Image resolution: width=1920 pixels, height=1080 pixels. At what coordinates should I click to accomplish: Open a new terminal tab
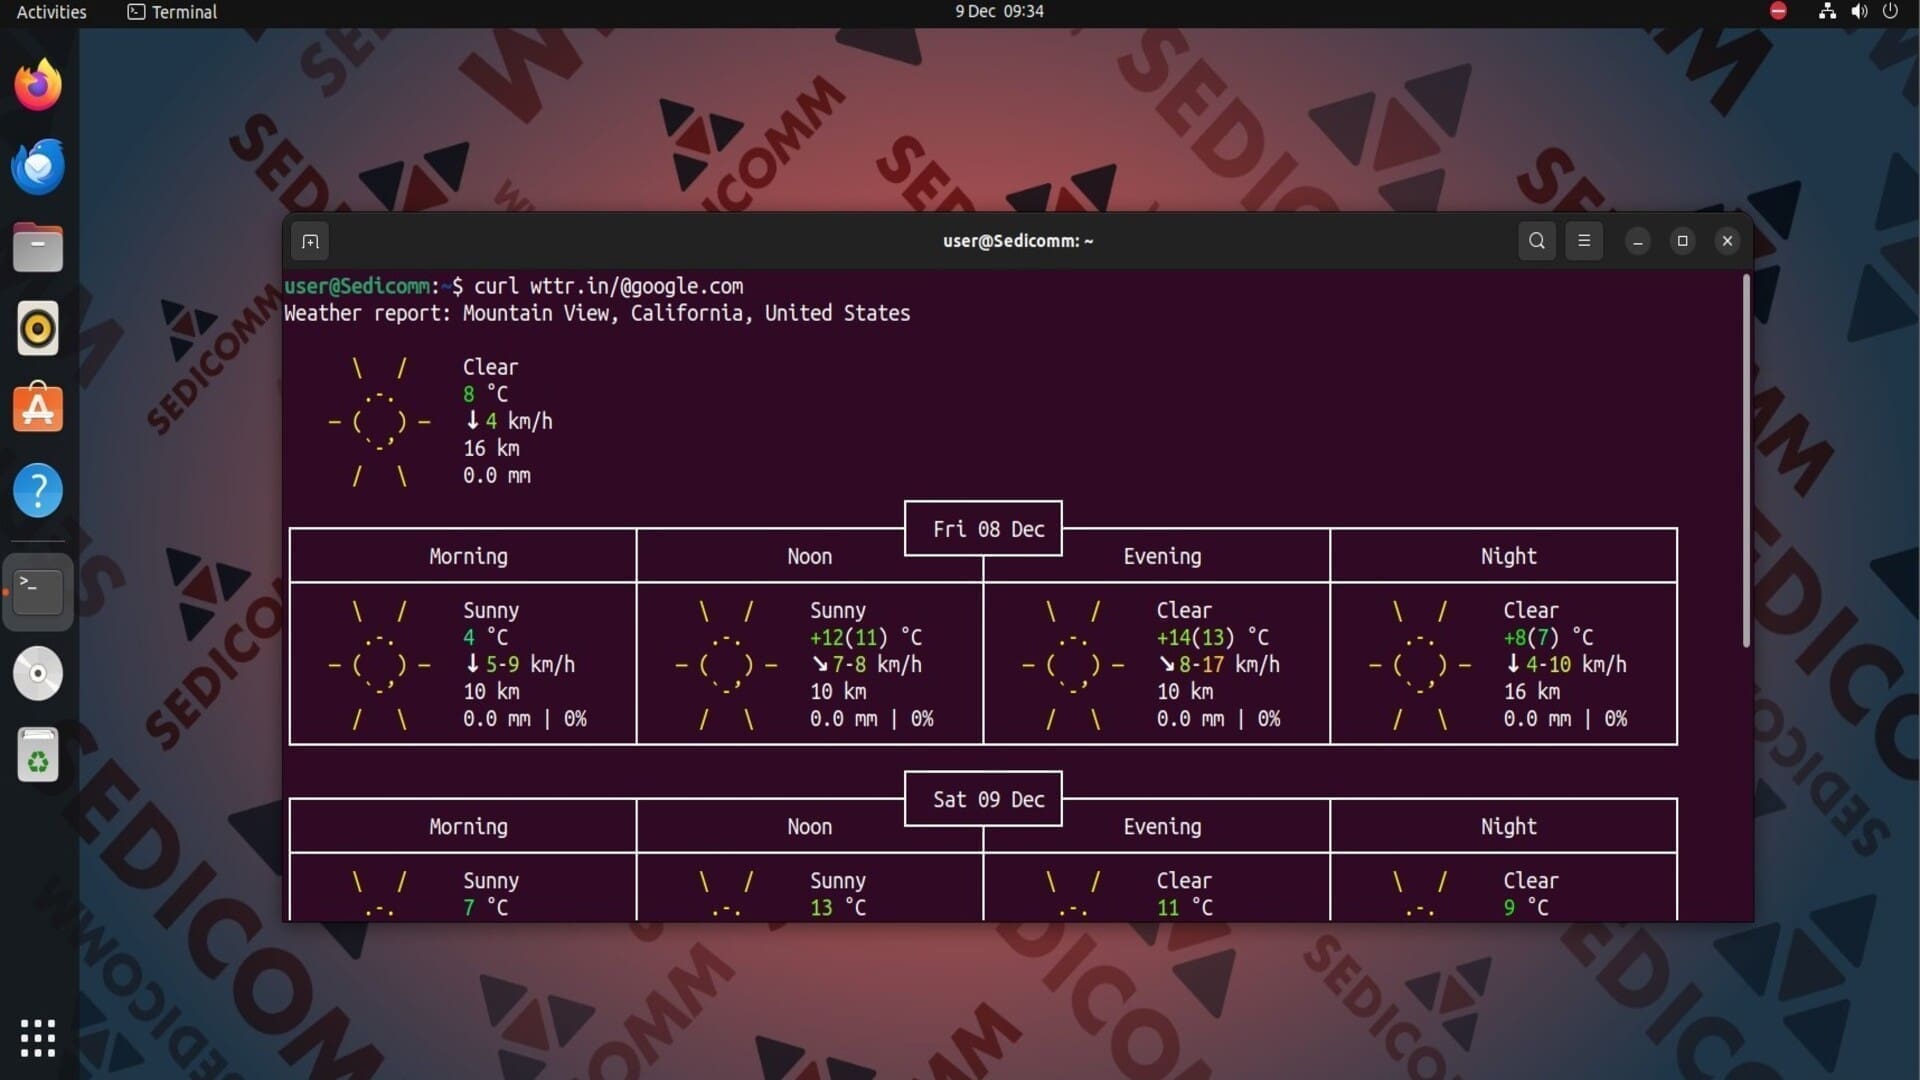point(310,241)
